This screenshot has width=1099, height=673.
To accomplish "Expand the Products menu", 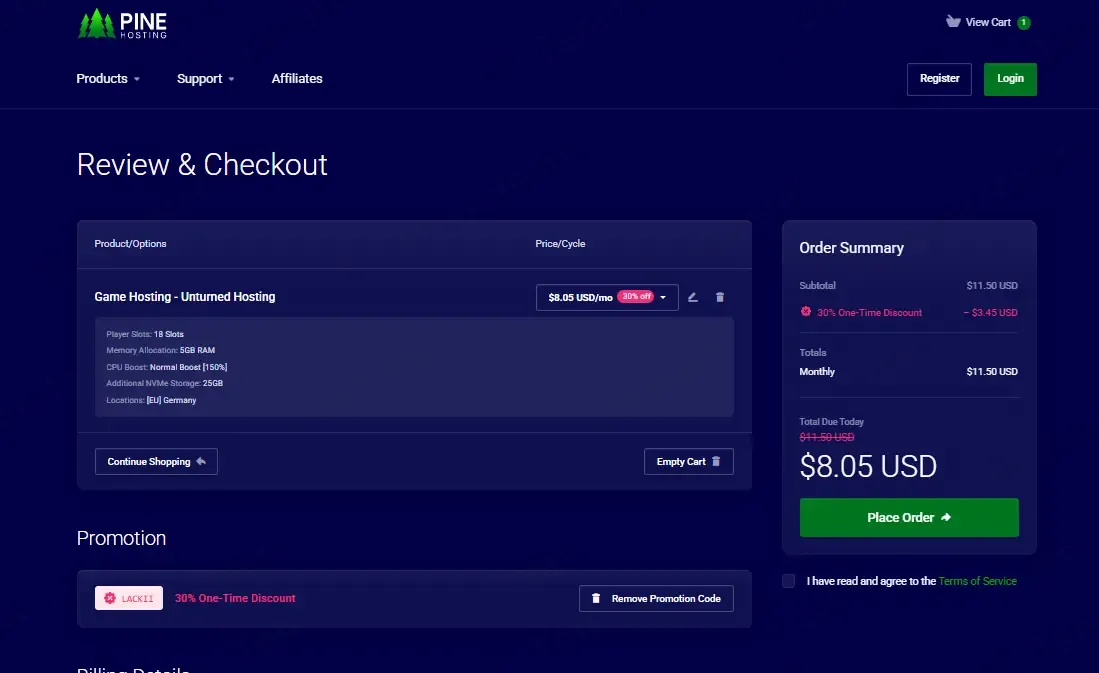I will tap(108, 79).
